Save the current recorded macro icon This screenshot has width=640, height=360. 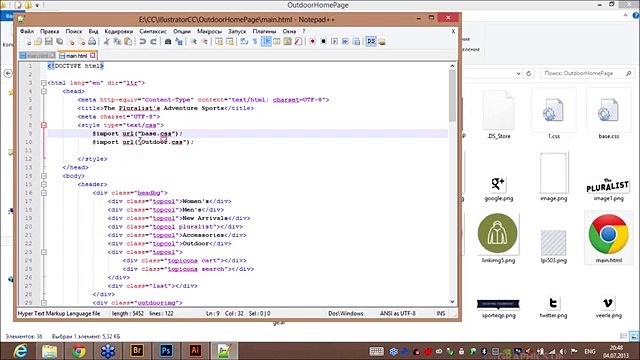tap(356, 42)
